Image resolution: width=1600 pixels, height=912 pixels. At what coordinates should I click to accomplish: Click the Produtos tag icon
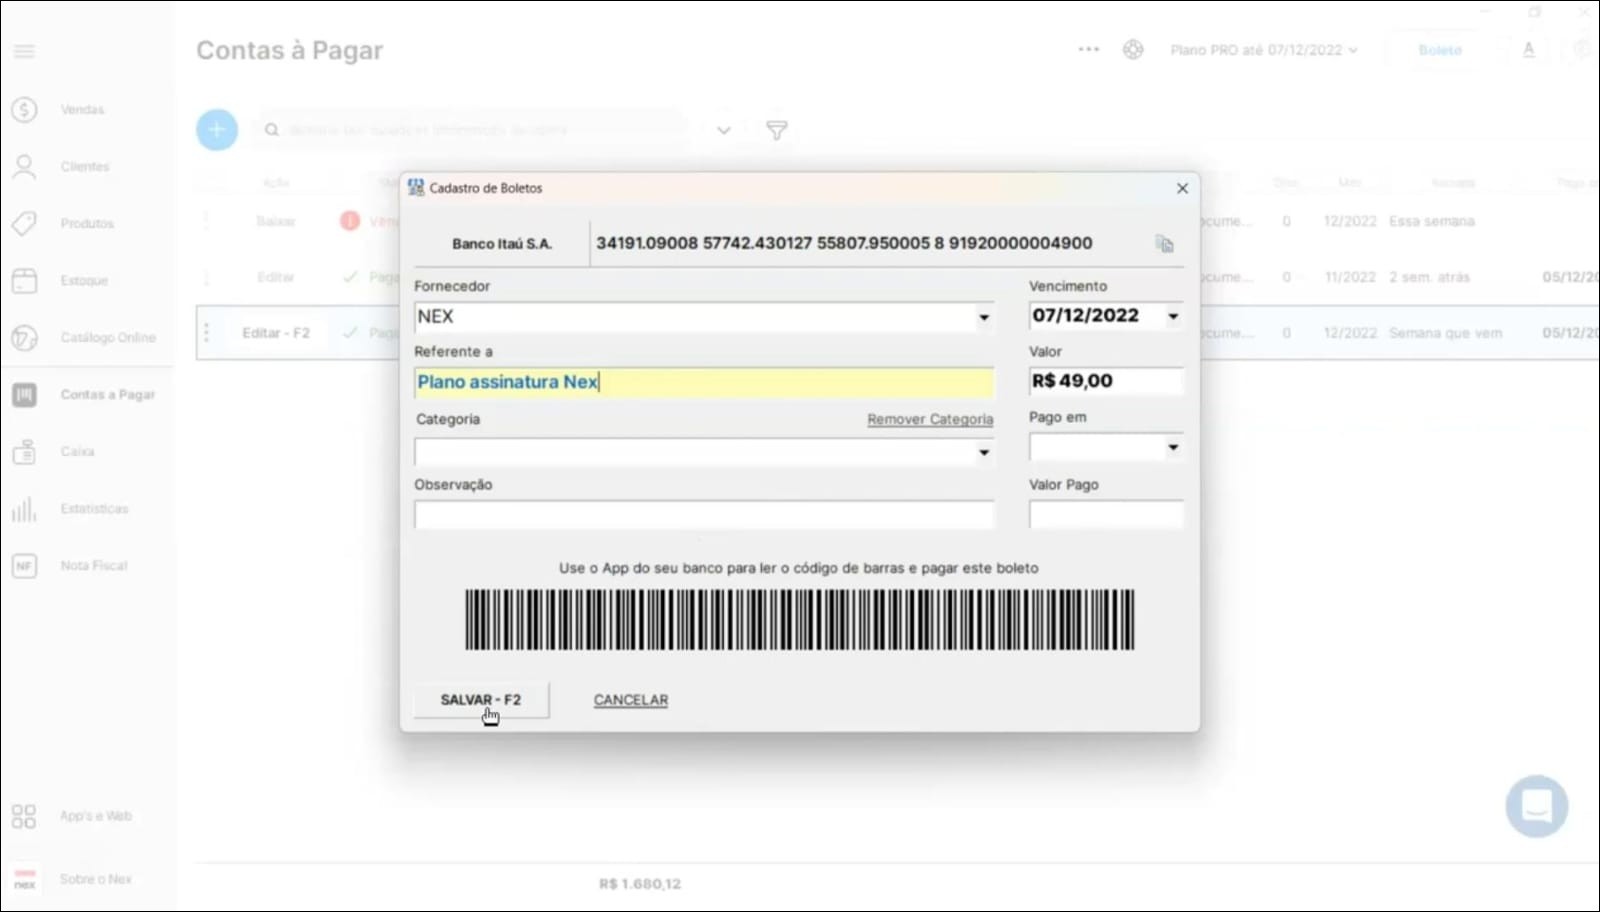click(x=24, y=224)
